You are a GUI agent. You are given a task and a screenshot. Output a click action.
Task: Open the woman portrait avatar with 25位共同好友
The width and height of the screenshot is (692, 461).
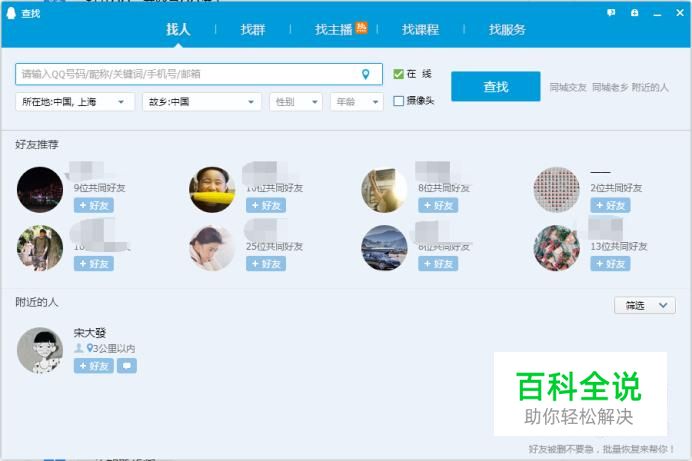tap(212, 248)
